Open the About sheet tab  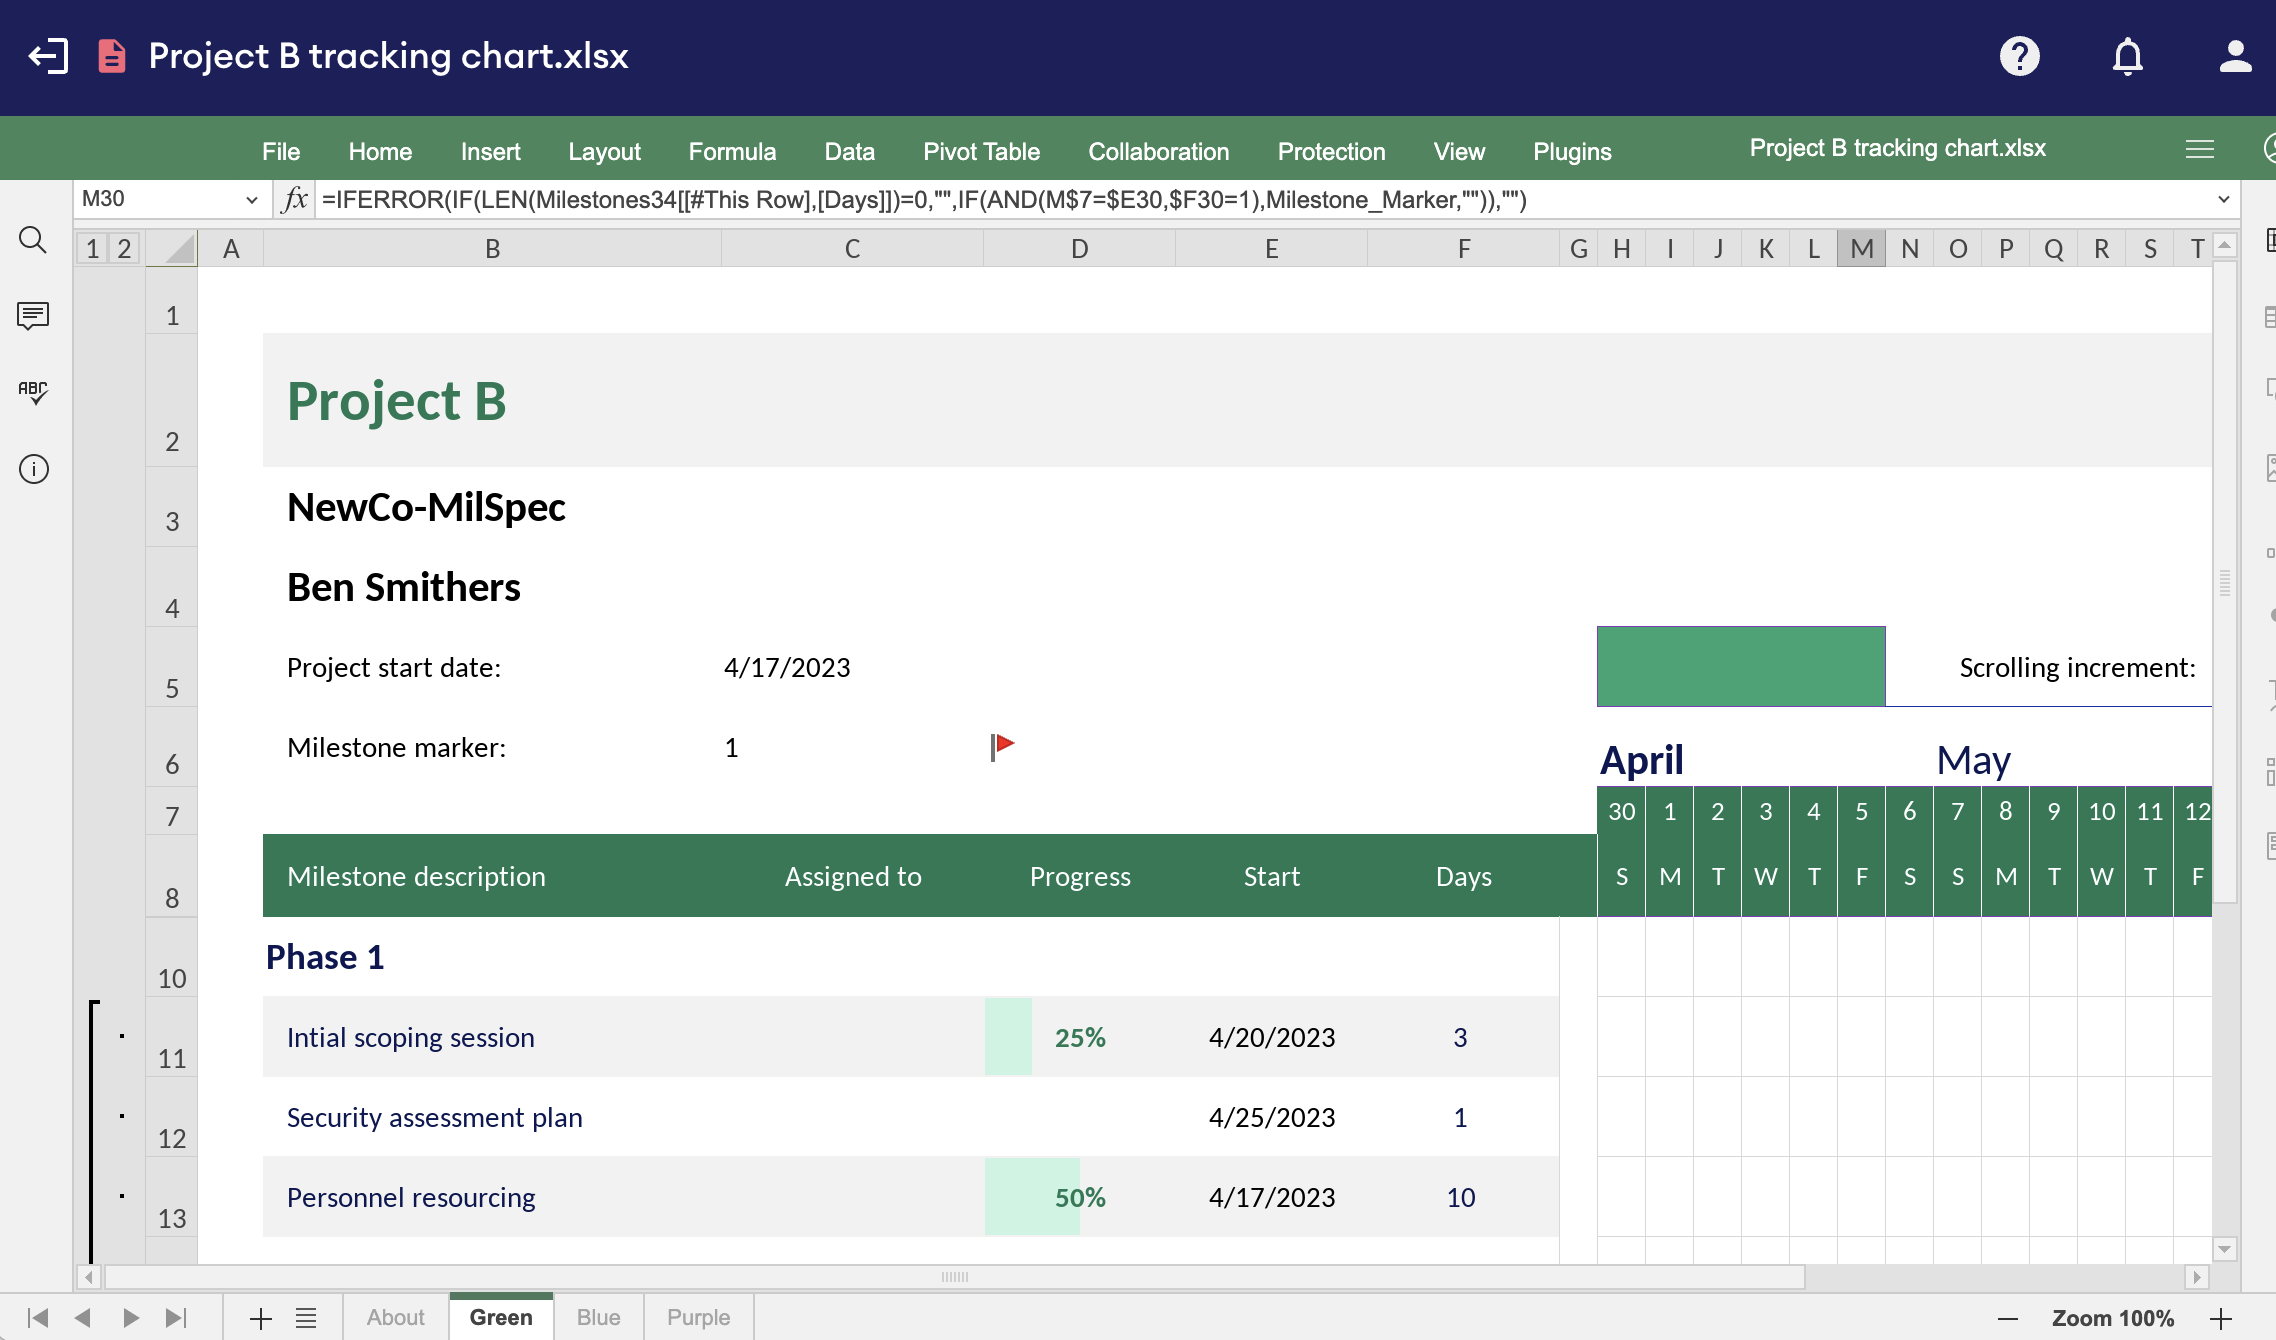click(x=395, y=1317)
